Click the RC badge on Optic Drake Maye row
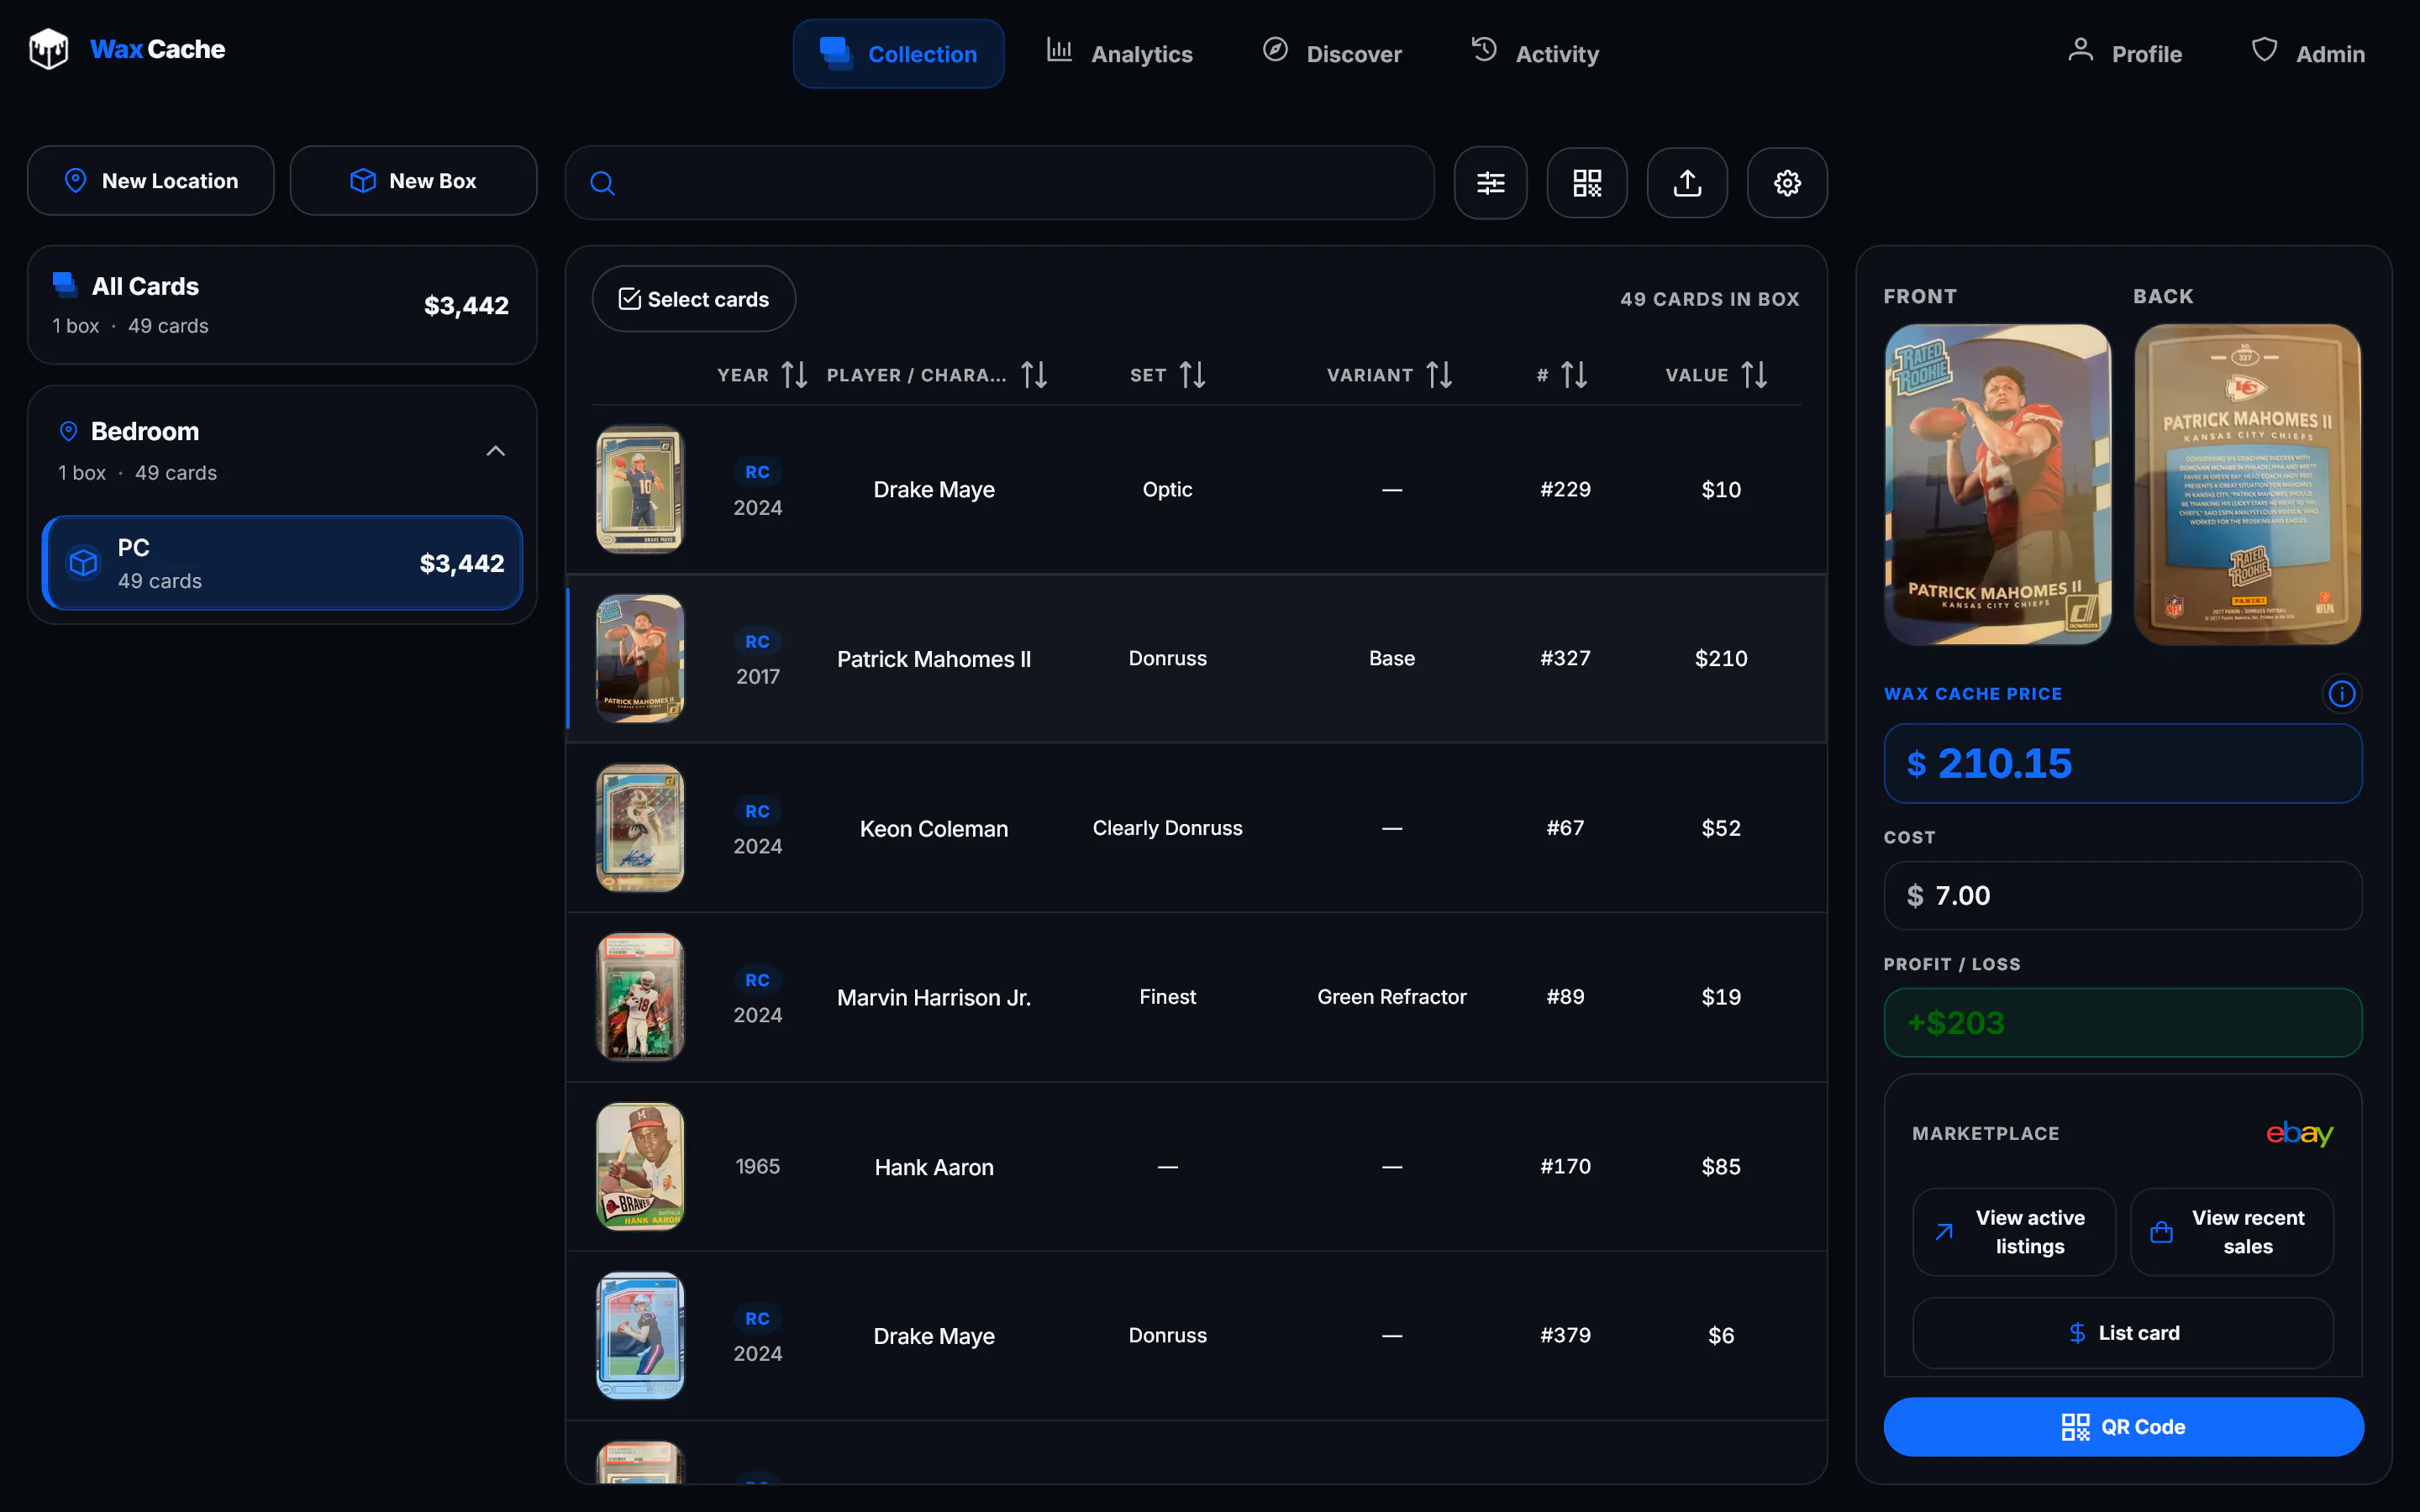The height and width of the screenshot is (1512, 2420). point(757,472)
